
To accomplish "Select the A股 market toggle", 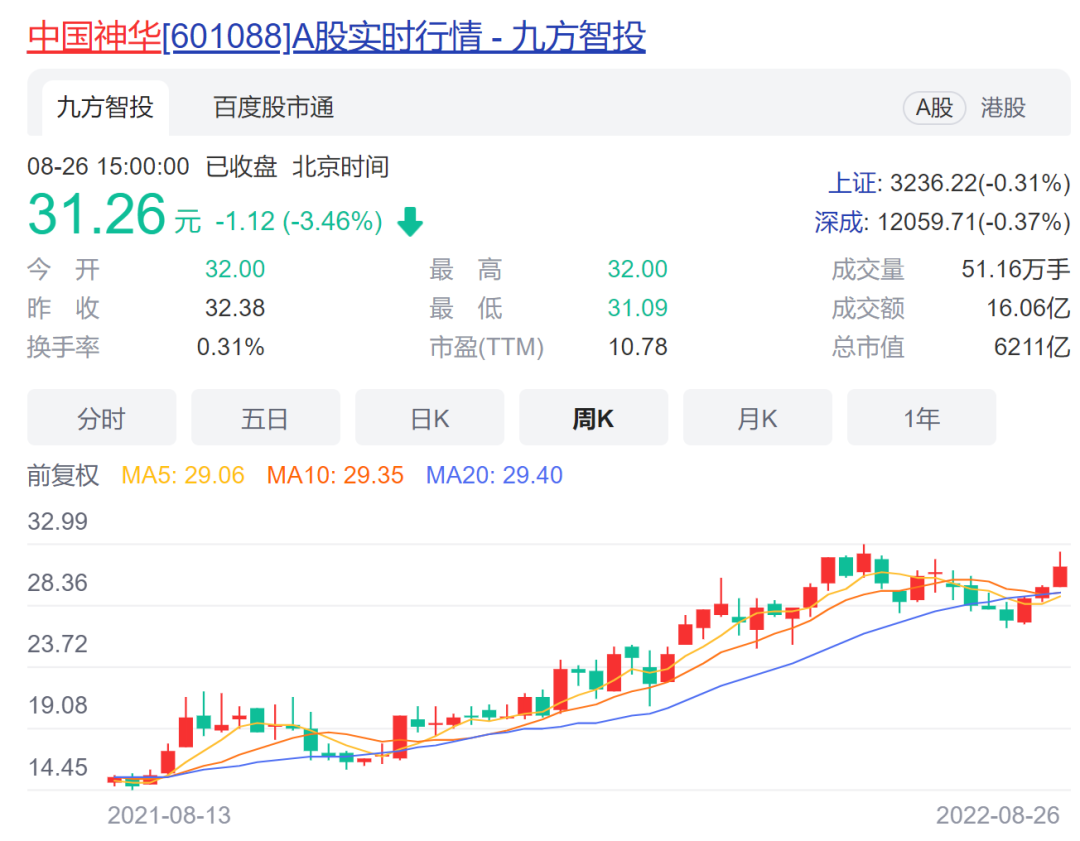I will pyautogui.click(x=934, y=107).
